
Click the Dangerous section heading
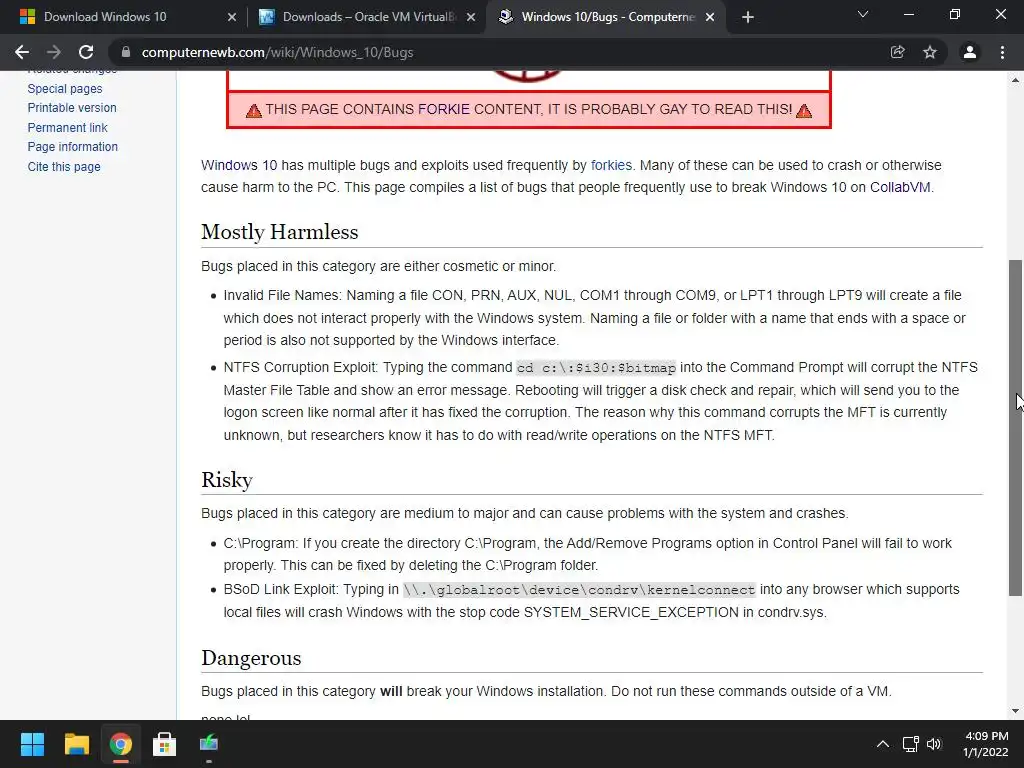pos(251,658)
